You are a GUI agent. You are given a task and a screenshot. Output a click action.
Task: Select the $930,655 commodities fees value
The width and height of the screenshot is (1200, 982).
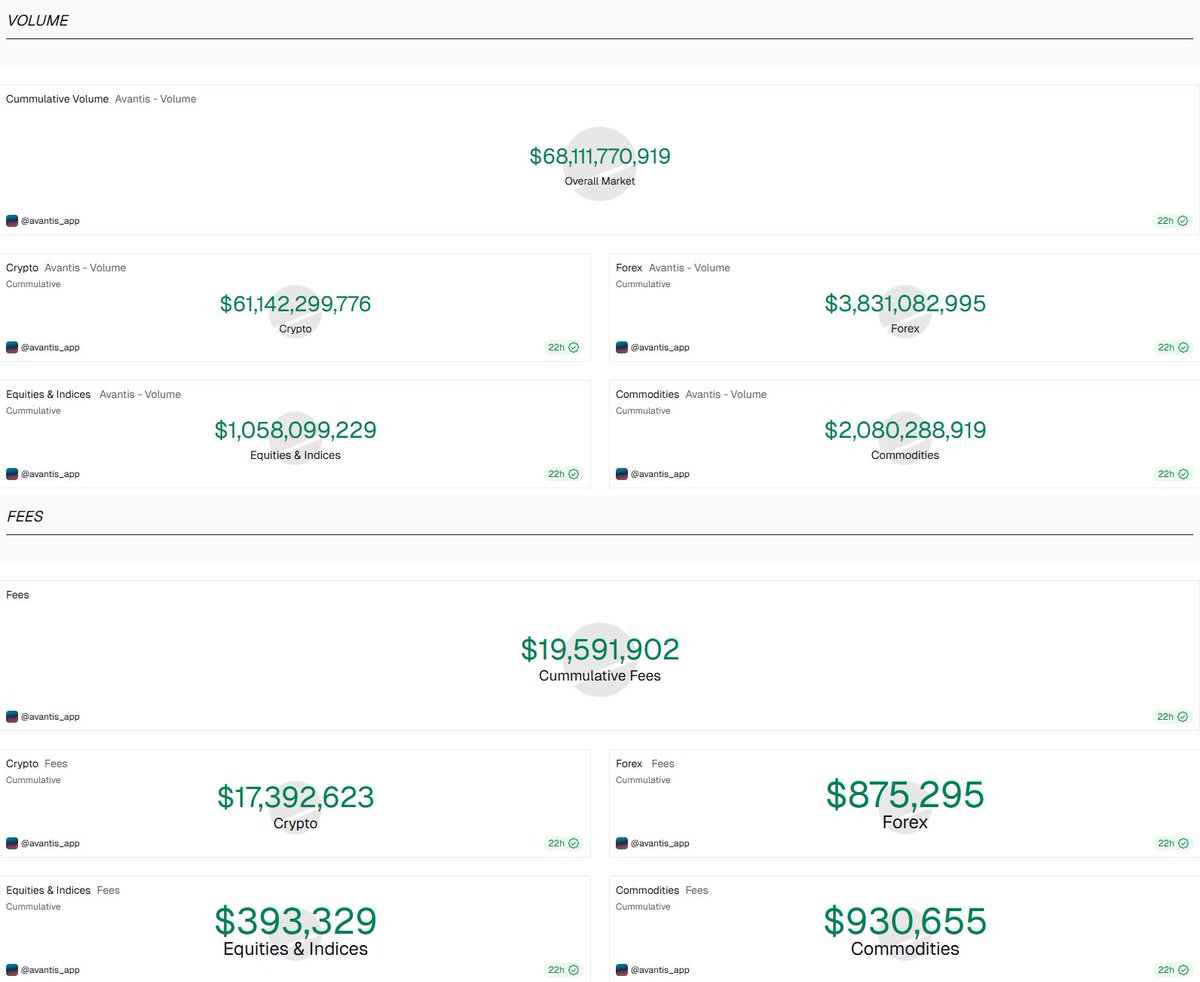coord(905,922)
